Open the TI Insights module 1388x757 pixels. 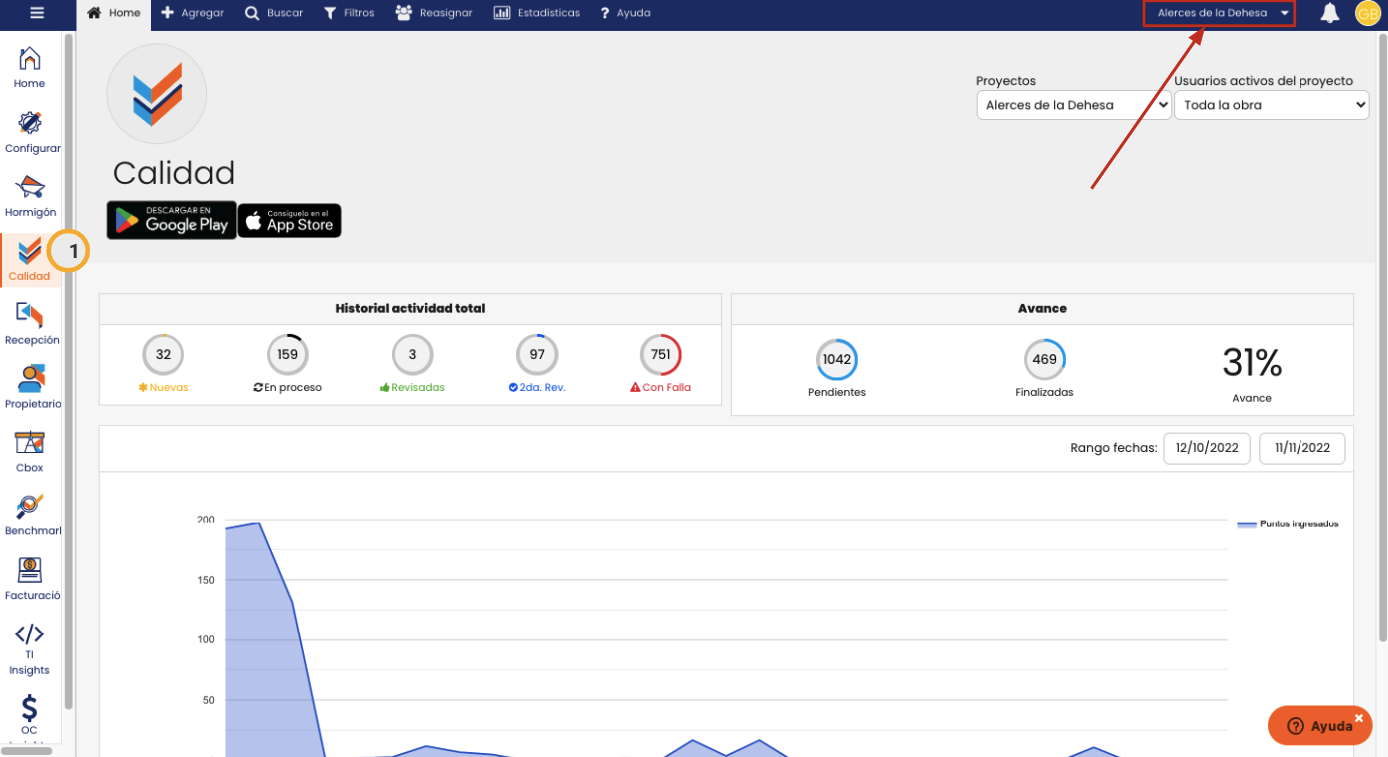click(29, 649)
